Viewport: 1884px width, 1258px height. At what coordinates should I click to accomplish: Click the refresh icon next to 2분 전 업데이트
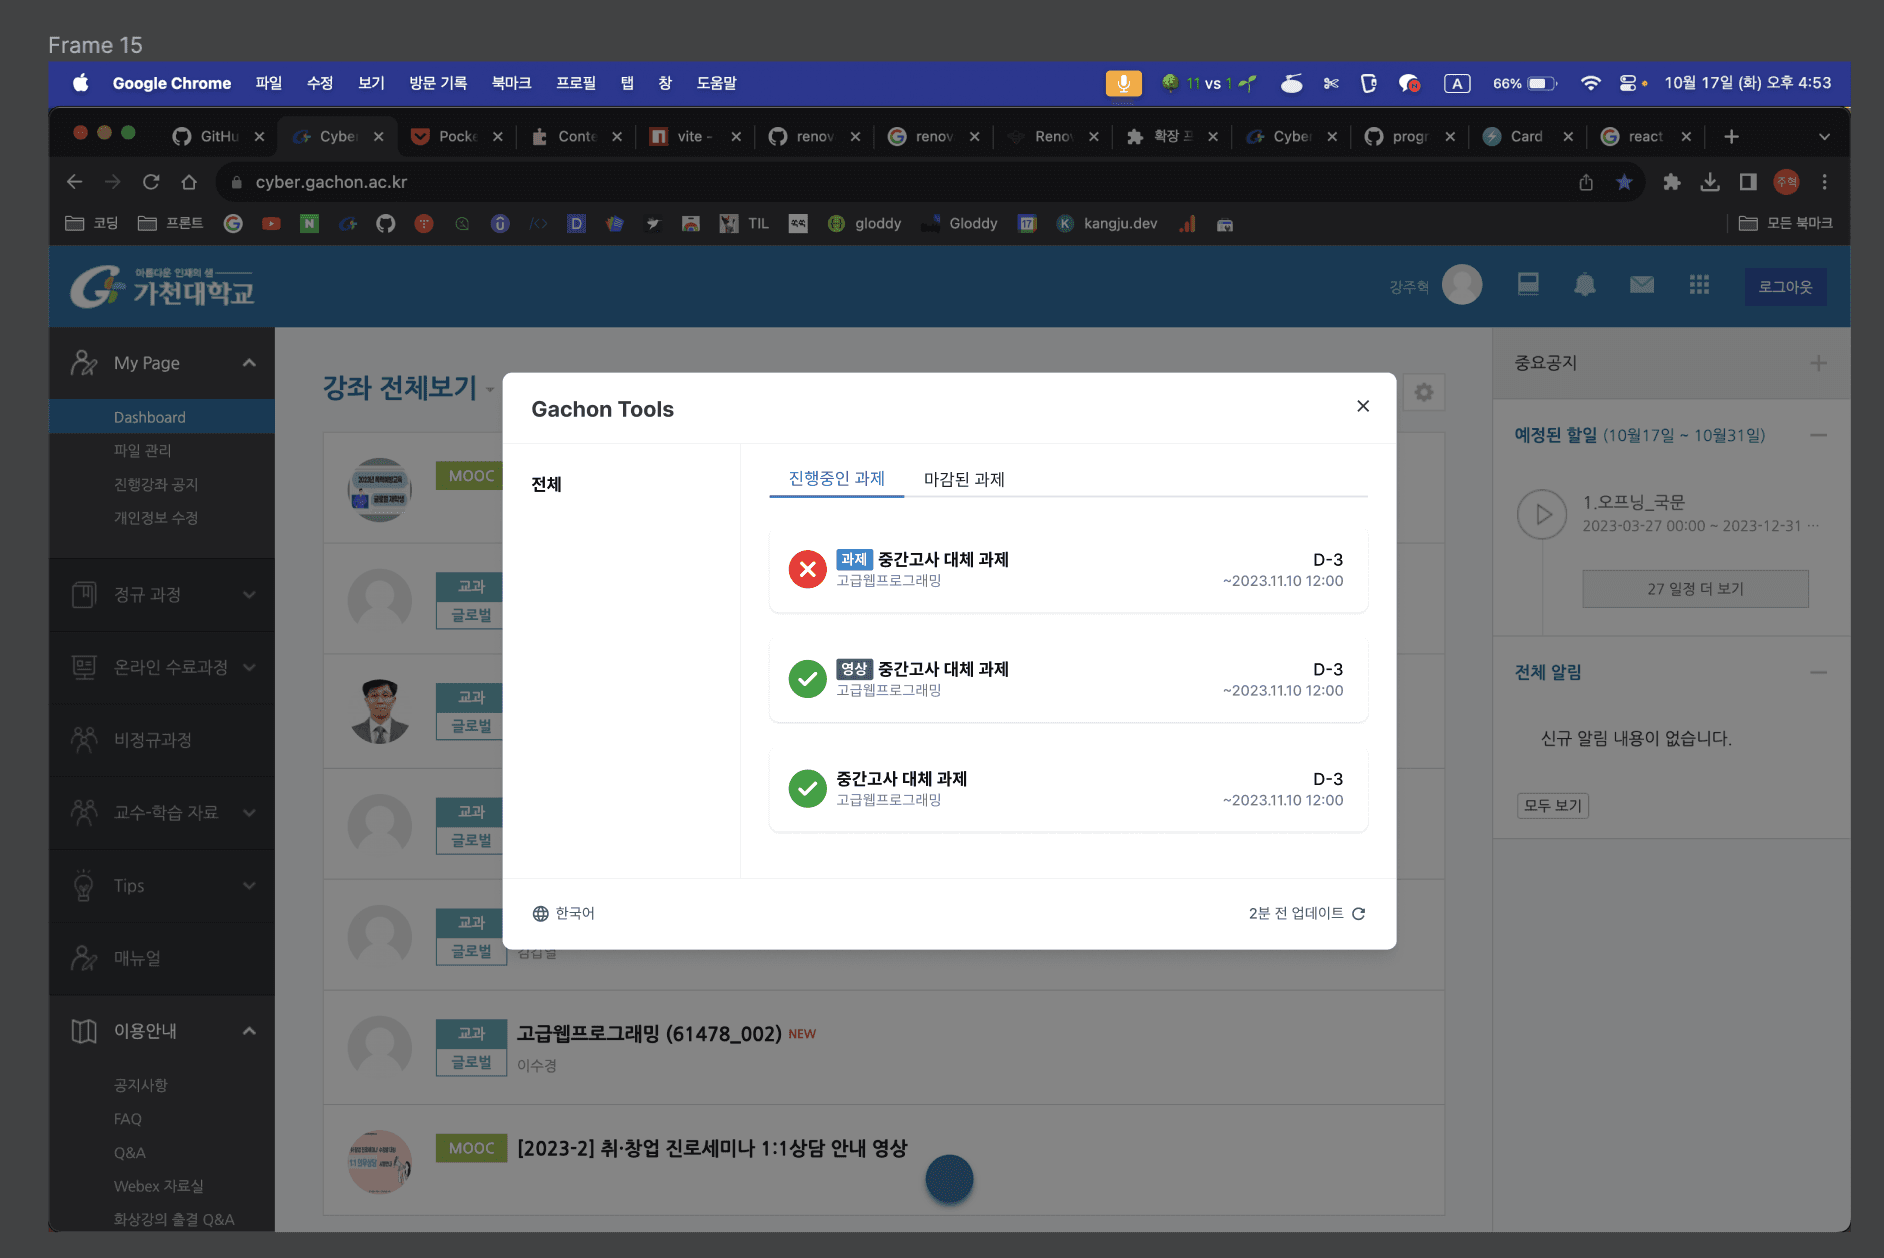coord(1358,913)
